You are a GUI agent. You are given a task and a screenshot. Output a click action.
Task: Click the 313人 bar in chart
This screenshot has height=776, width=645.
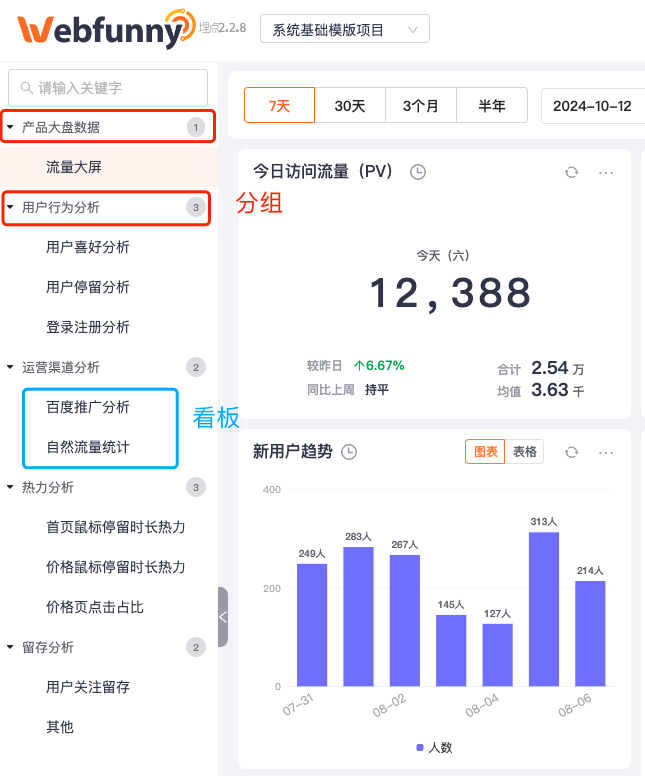point(544,609)
